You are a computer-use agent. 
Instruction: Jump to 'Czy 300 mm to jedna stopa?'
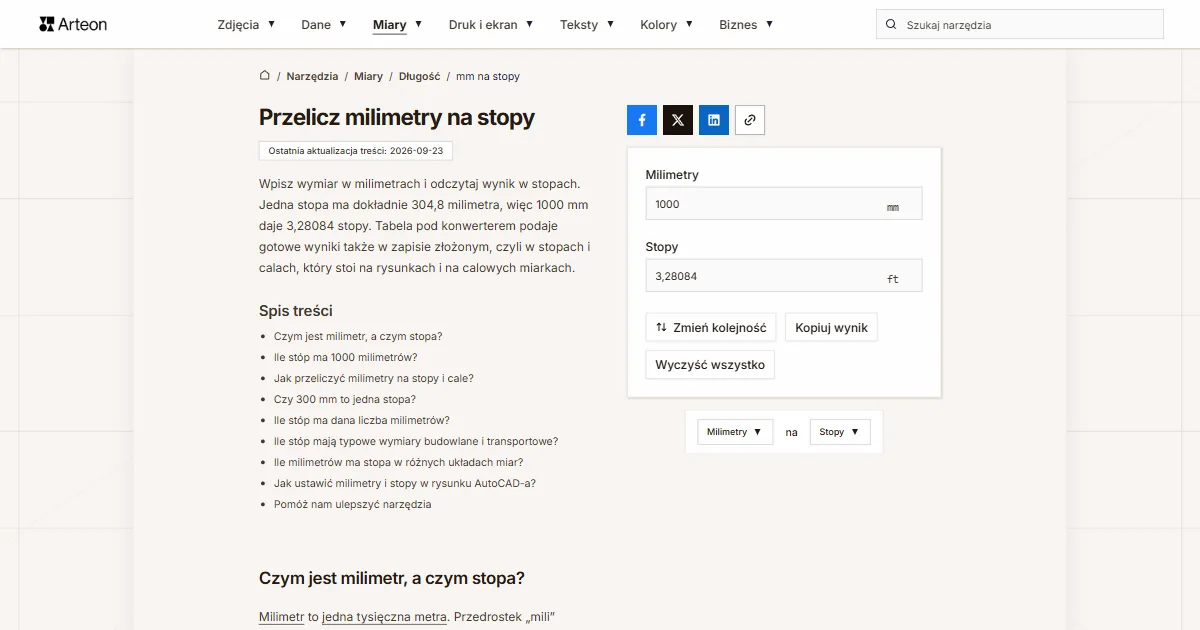[x=345, y=399]
